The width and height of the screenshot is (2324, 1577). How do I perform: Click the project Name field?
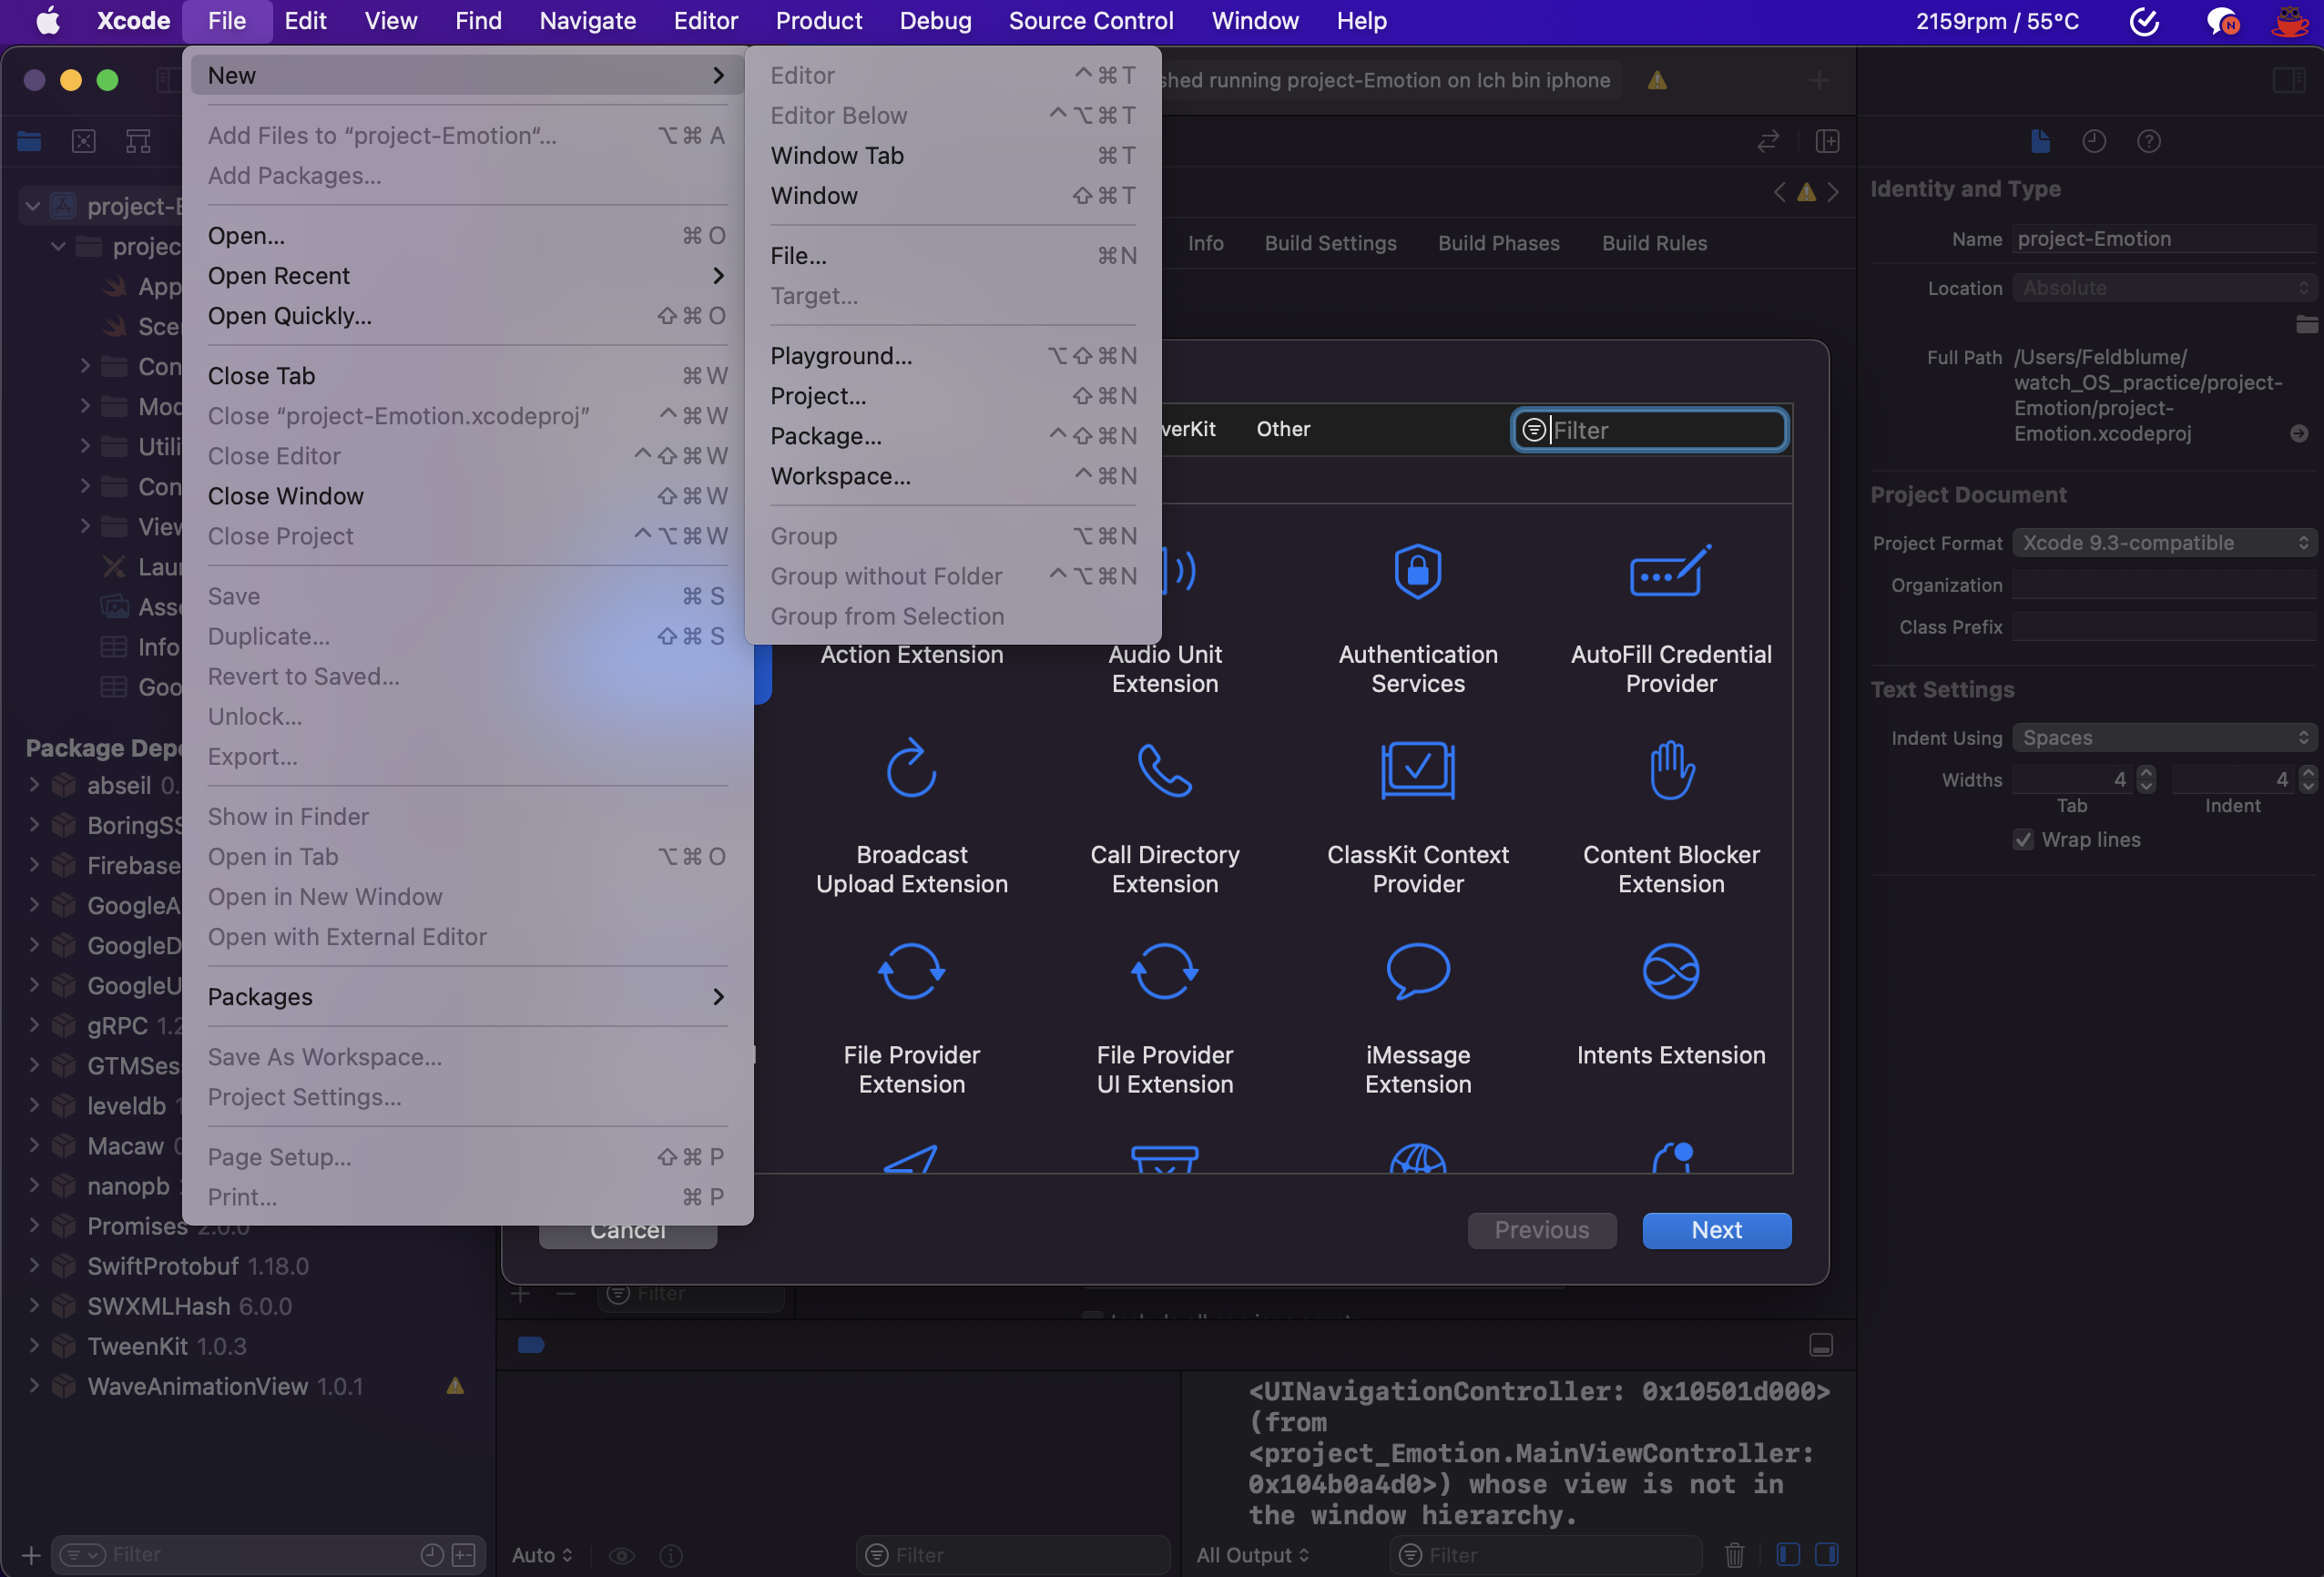pos(2163,239)
